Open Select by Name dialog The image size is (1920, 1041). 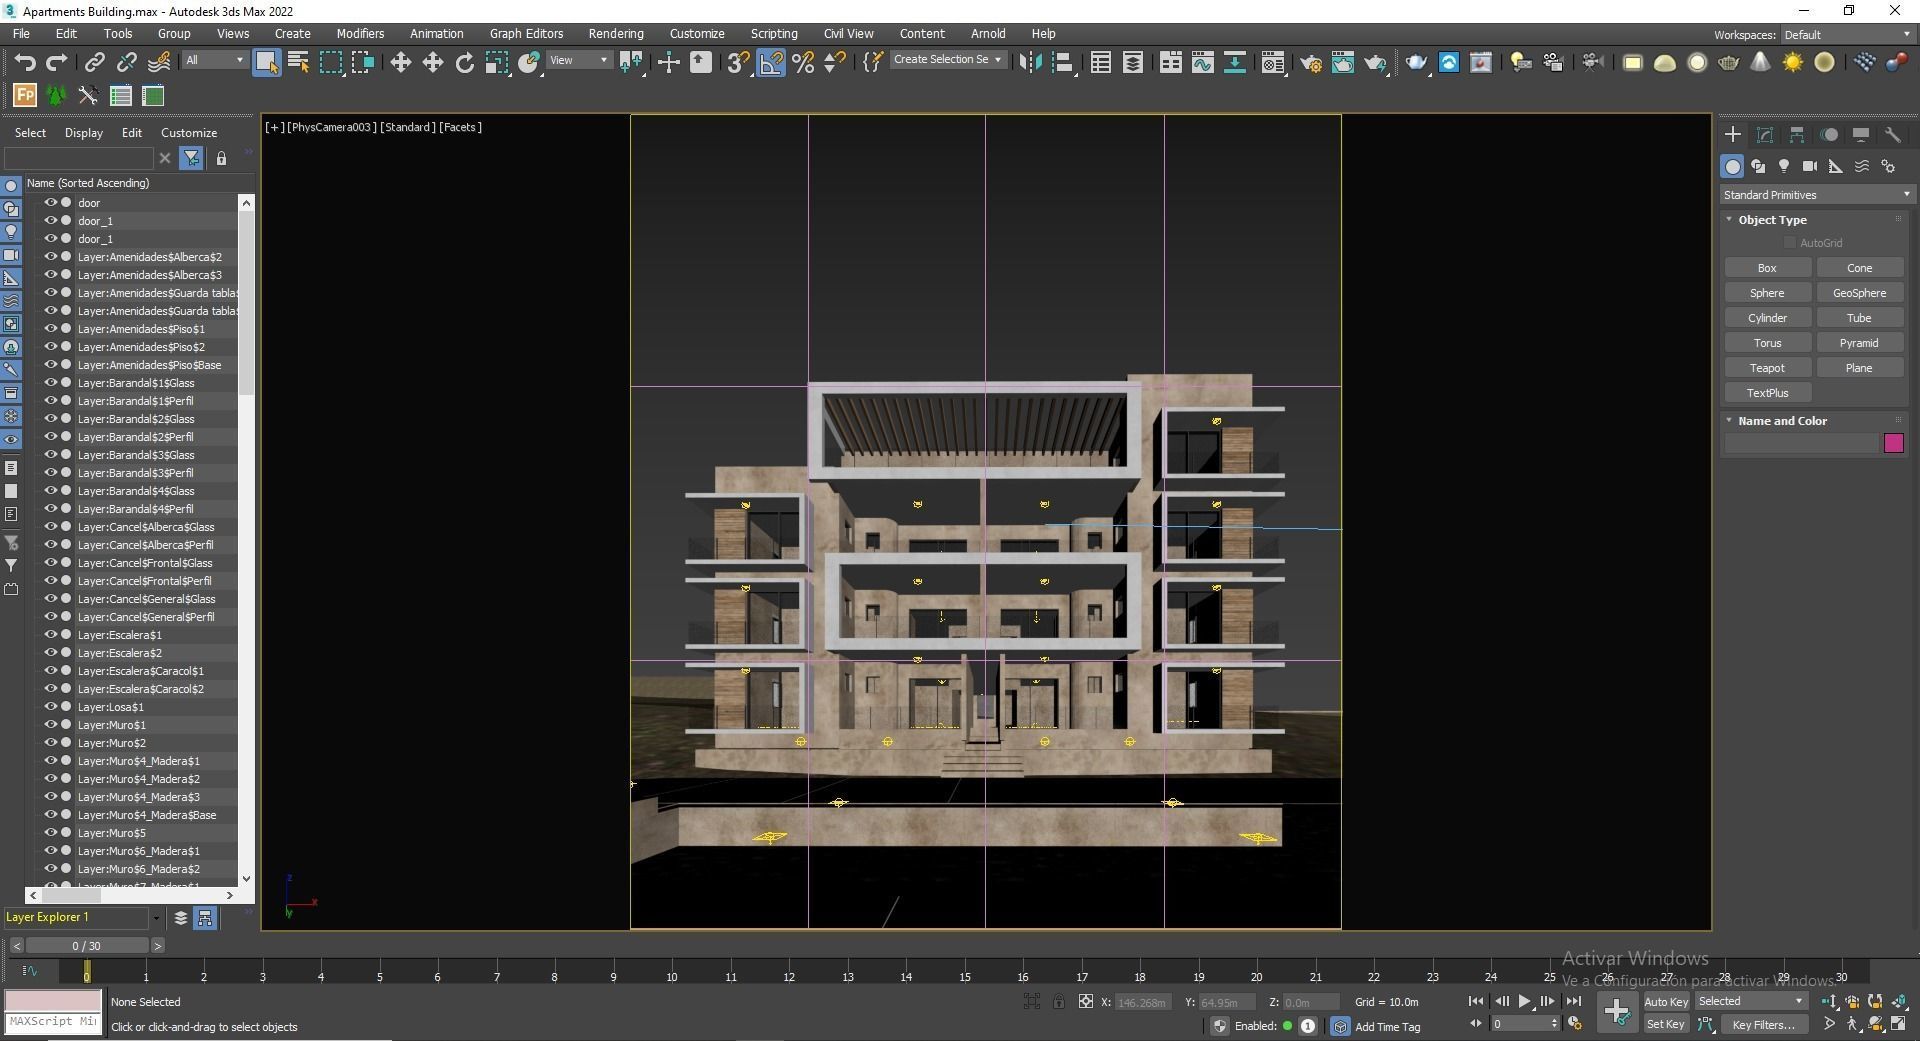coord(298,62)
